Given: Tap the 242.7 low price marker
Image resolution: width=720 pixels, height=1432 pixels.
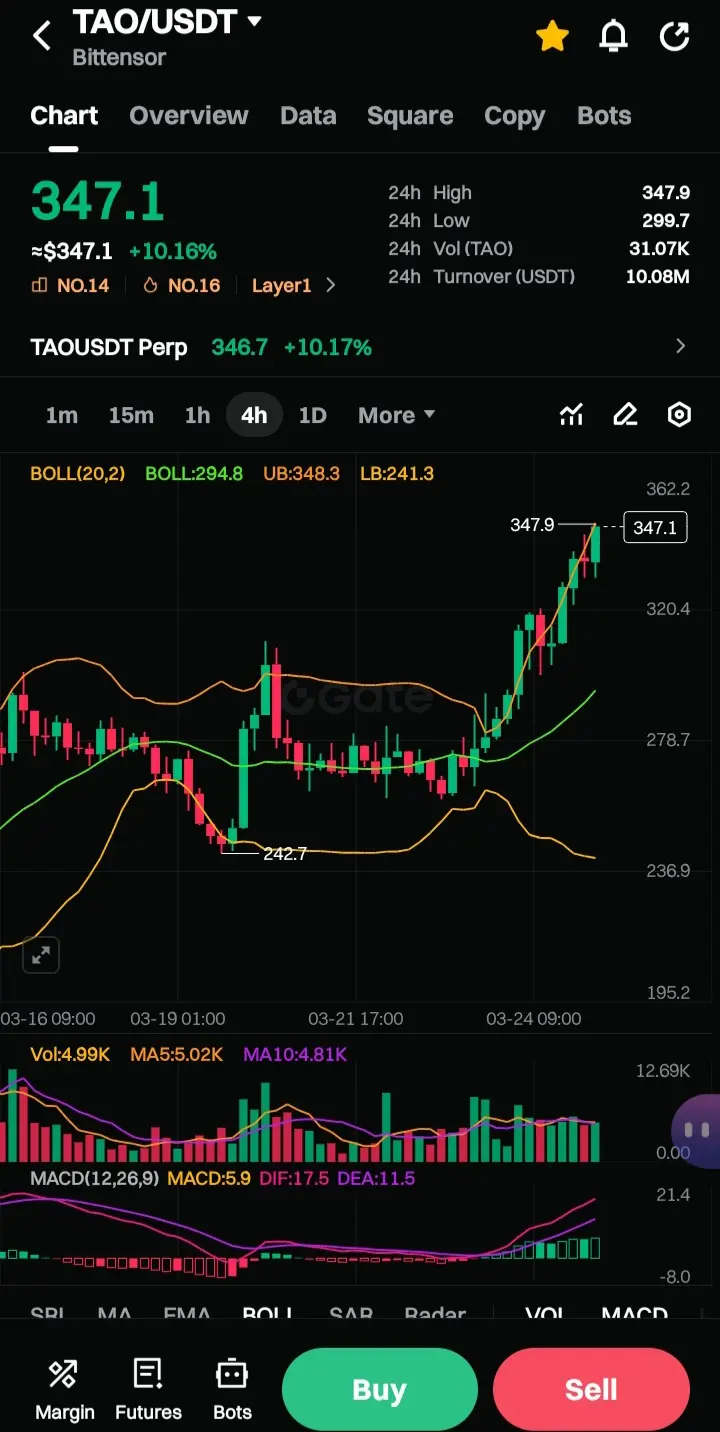Looking at the screenshot, I should tap(285, 854).
